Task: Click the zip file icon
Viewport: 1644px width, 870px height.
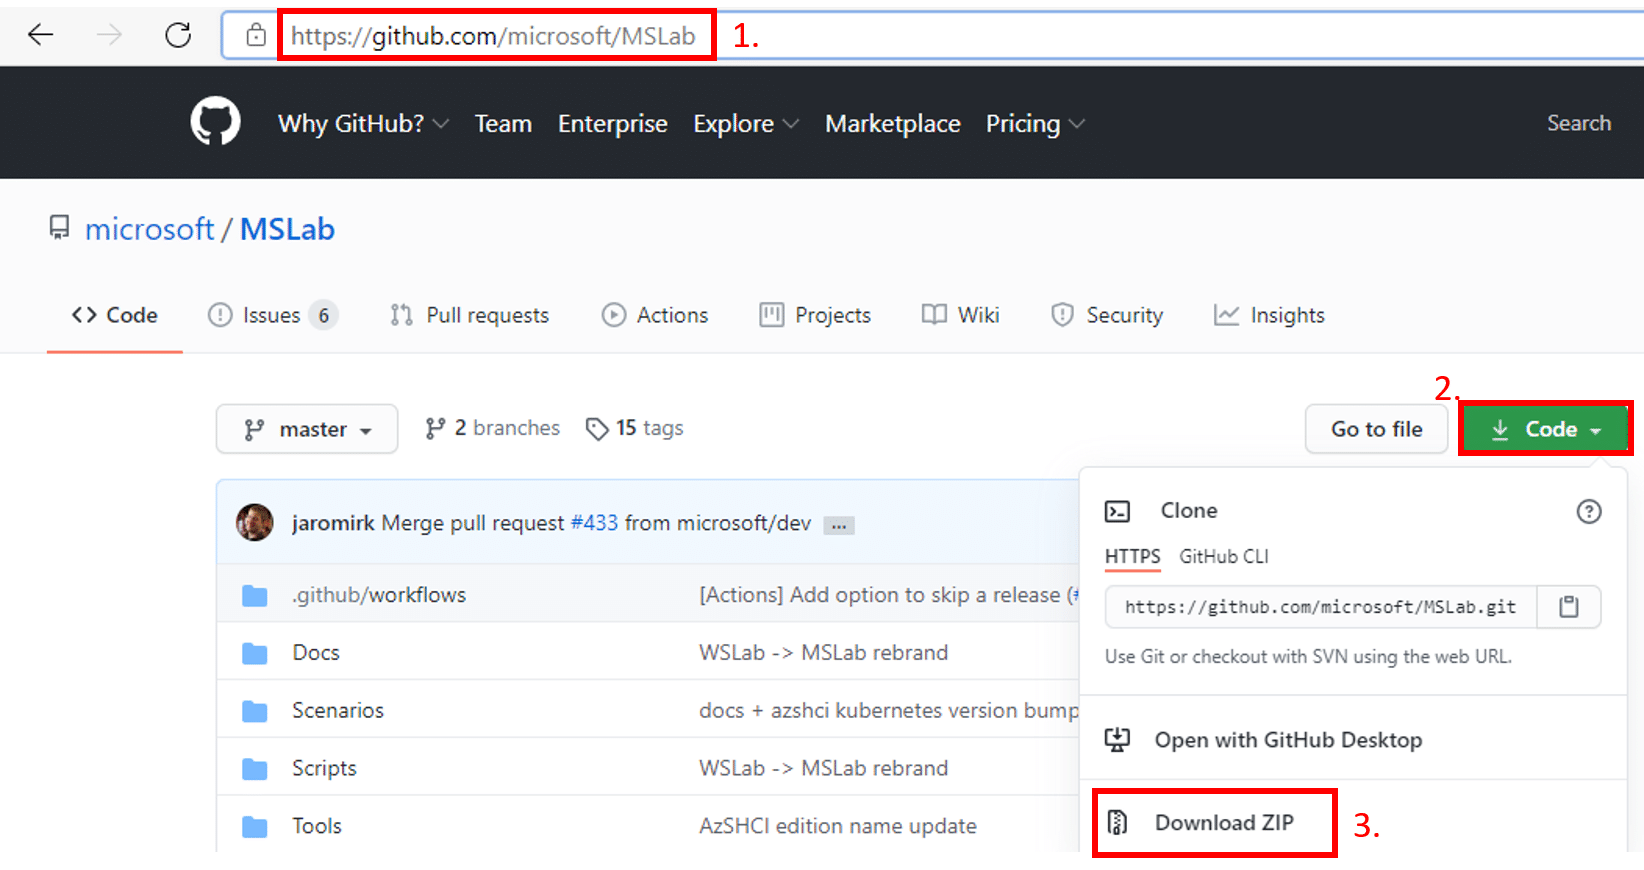Action: click(1117, 822)
